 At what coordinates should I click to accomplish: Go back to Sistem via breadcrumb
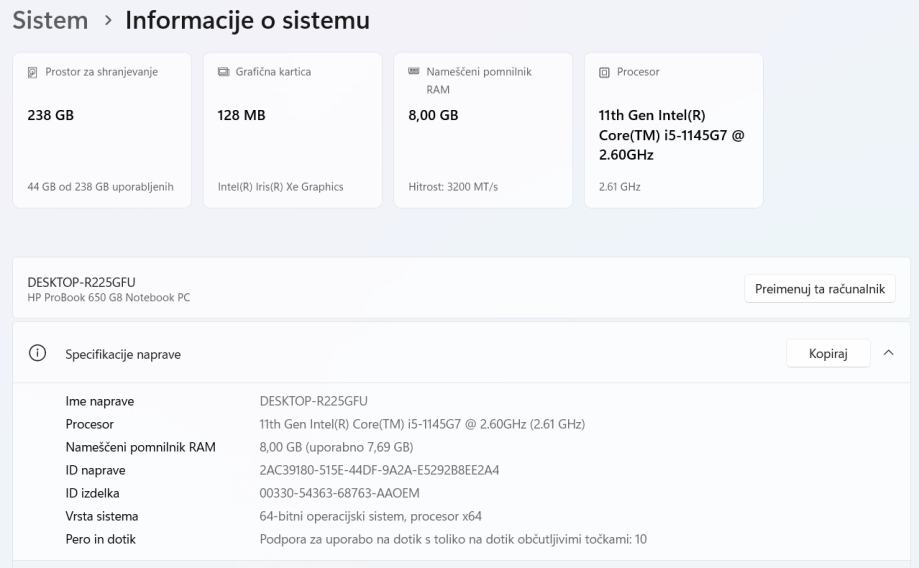click(50, 20)
